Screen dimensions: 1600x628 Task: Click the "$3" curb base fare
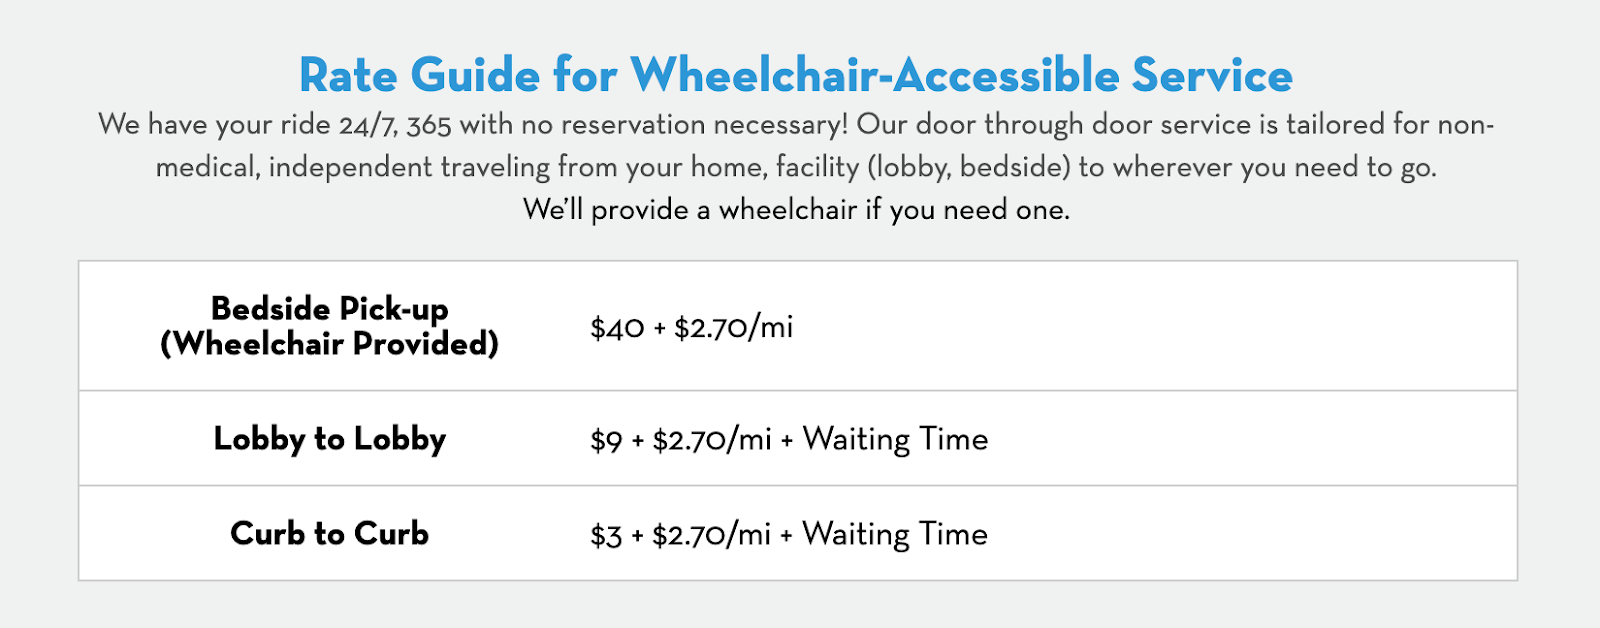pos(606,535)
